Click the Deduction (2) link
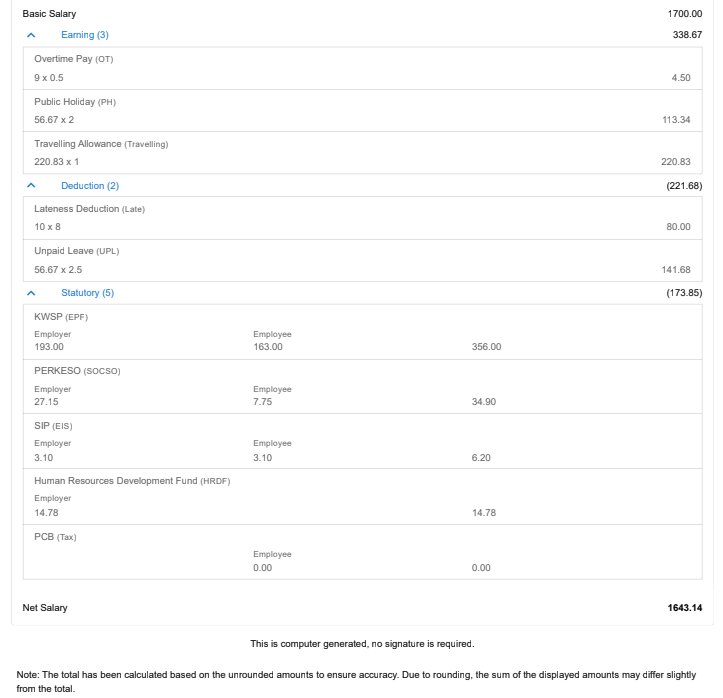This screenshot has height=698, width=723. (89, 186)
